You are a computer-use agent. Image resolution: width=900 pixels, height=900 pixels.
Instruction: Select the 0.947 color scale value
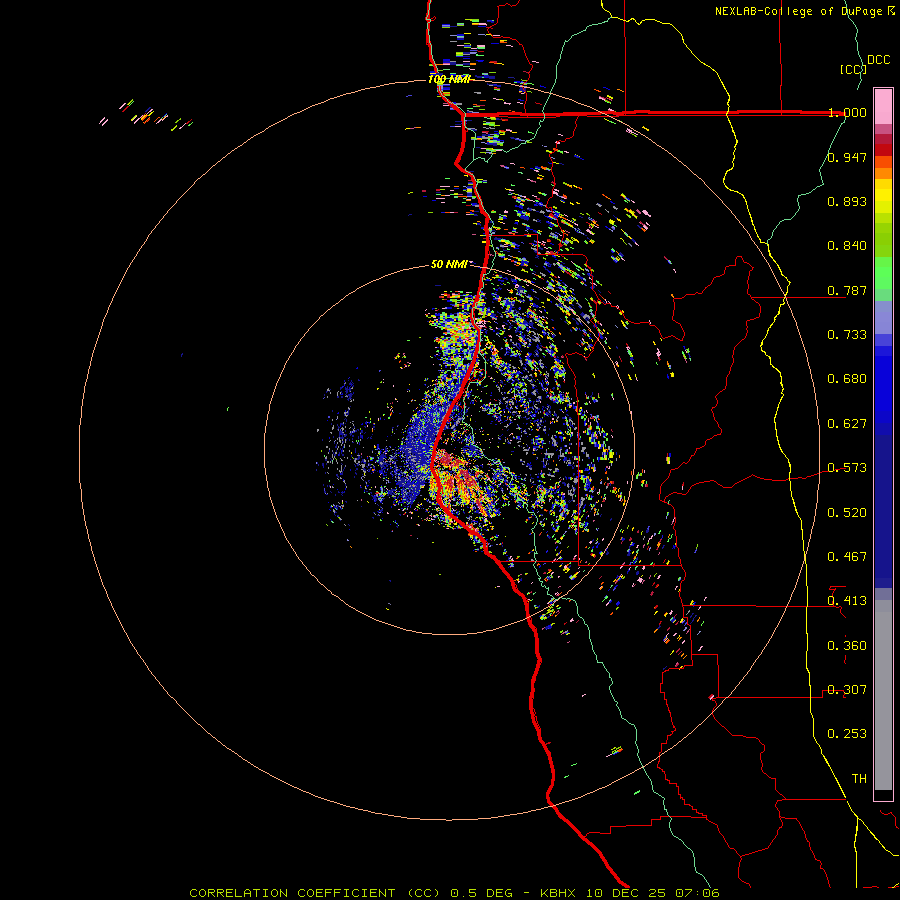pos(847,157)
